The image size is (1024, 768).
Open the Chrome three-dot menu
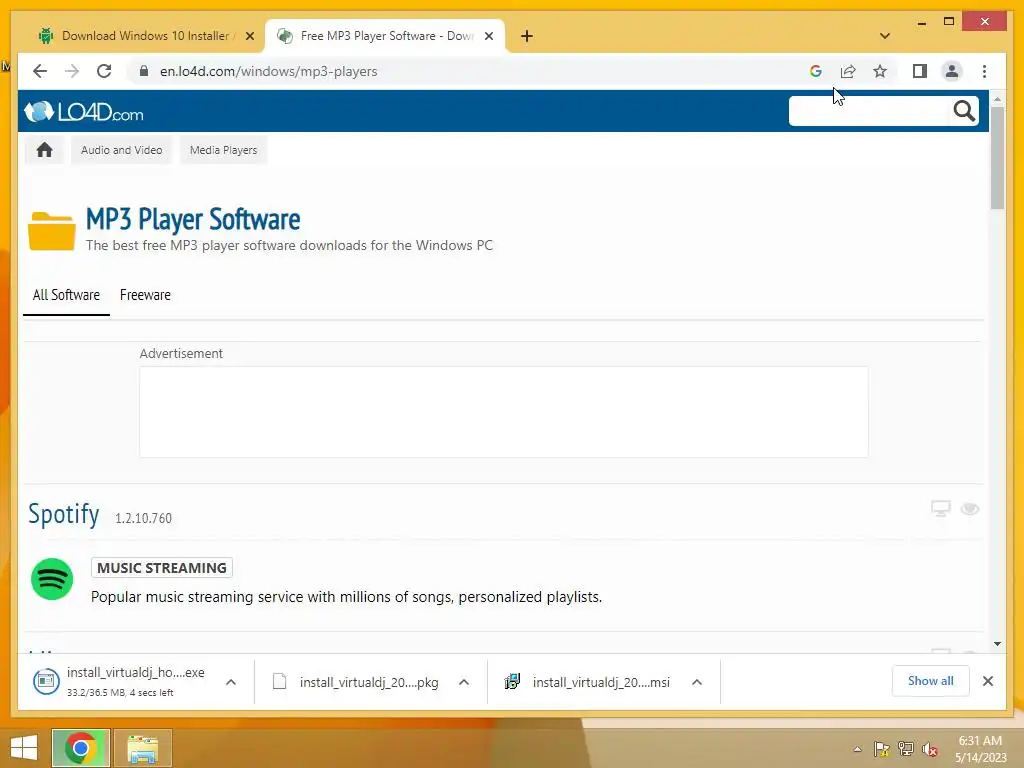point(984,71)
